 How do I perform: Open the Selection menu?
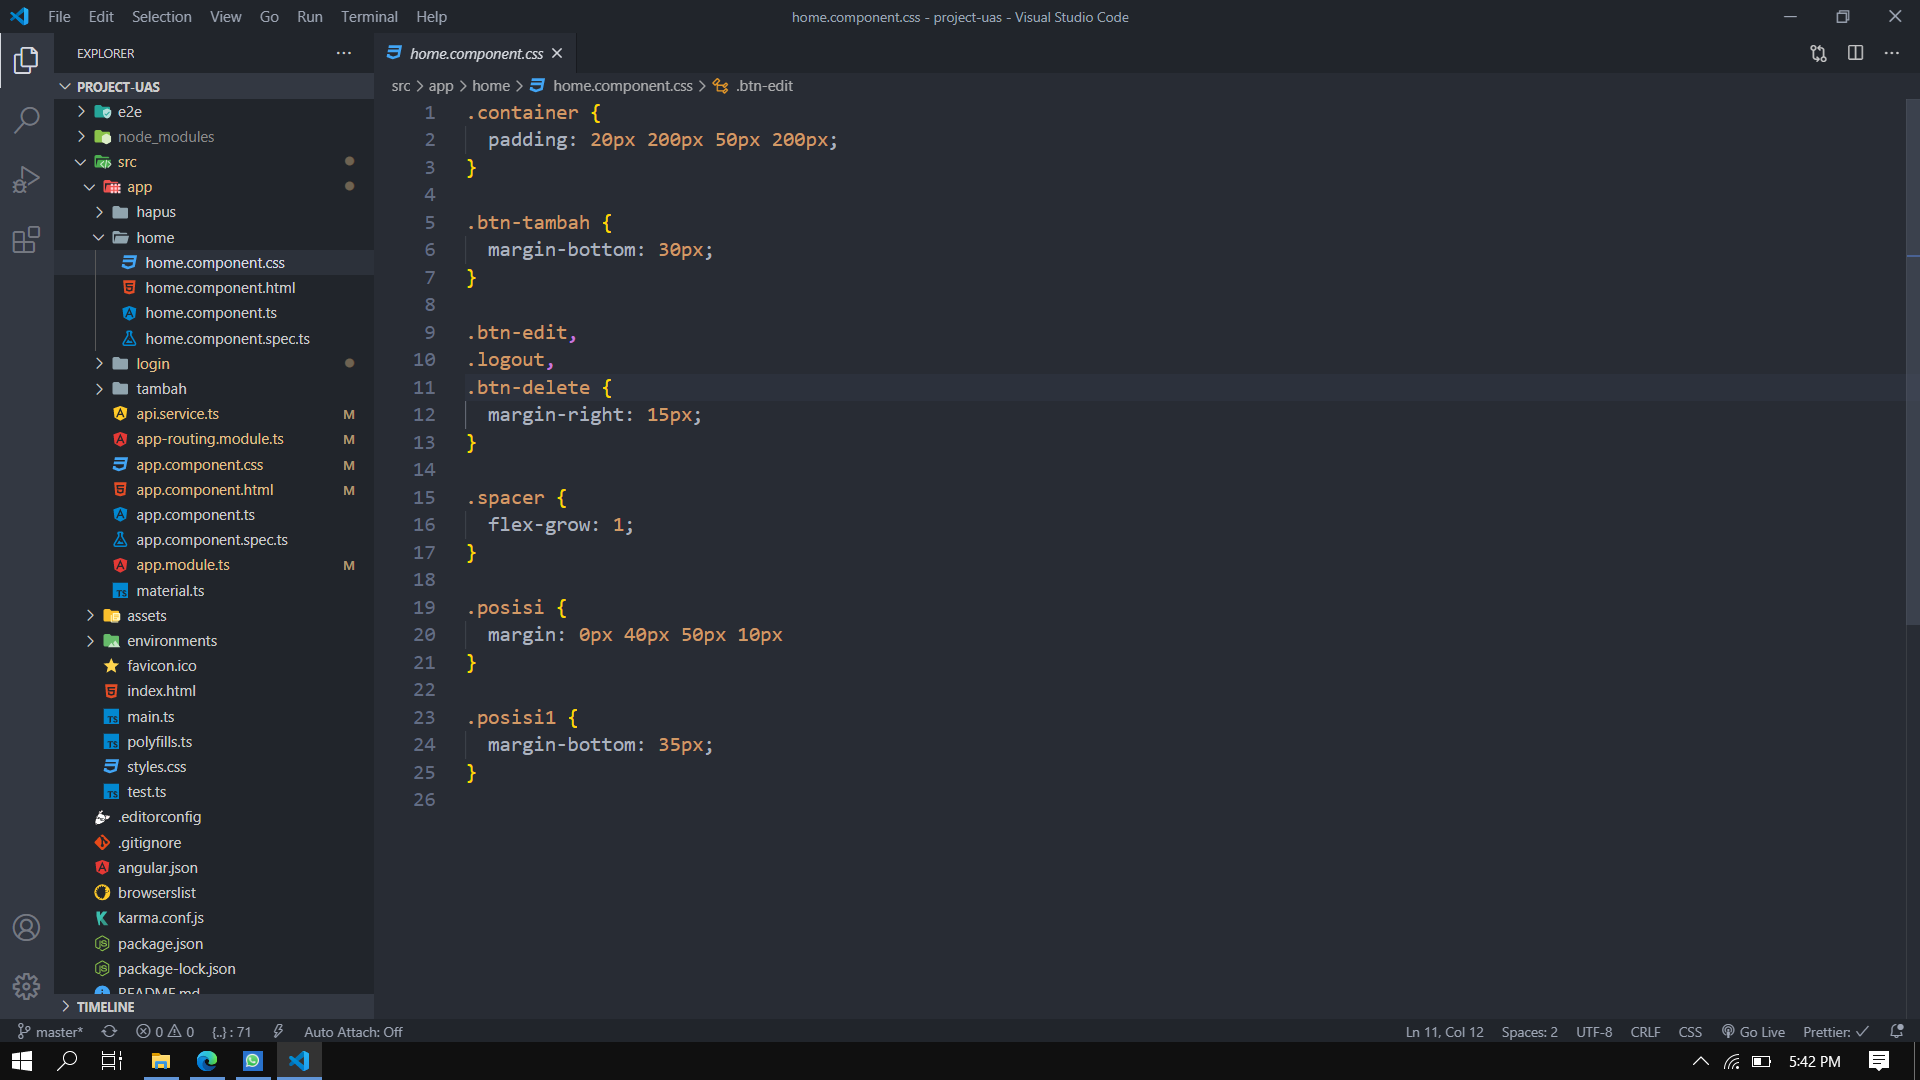tap(161, 17)
